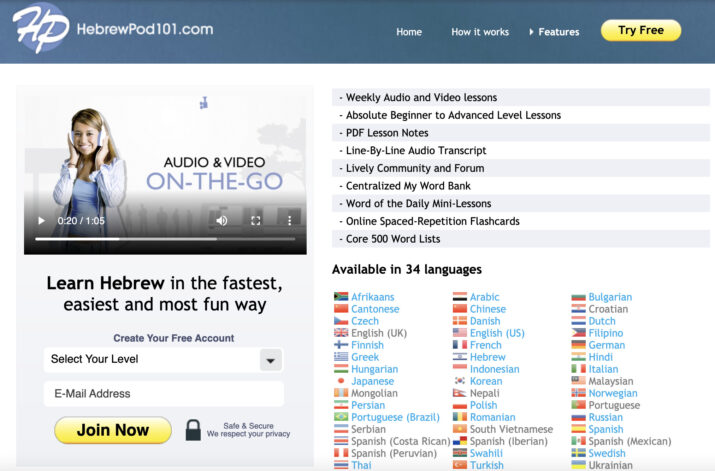The width and height of the screenshot is (715, 471).
Task: Open the Spanish language link
Action: coord(606,430)
